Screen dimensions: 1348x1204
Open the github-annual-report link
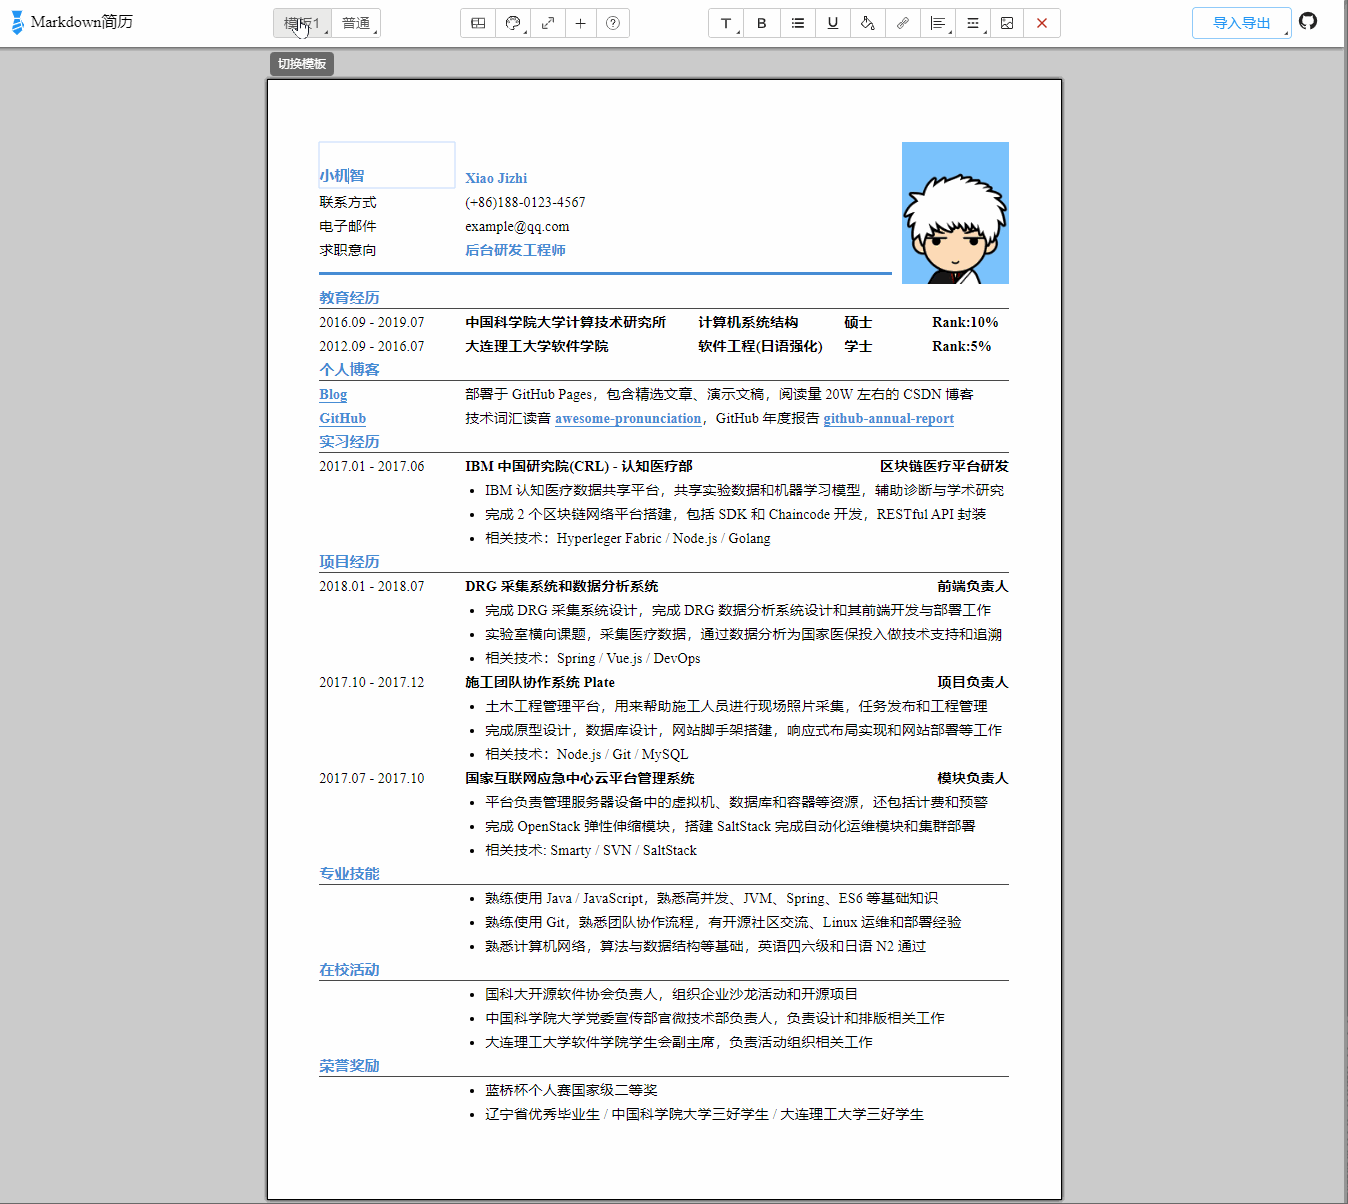[x=889, y=419]
